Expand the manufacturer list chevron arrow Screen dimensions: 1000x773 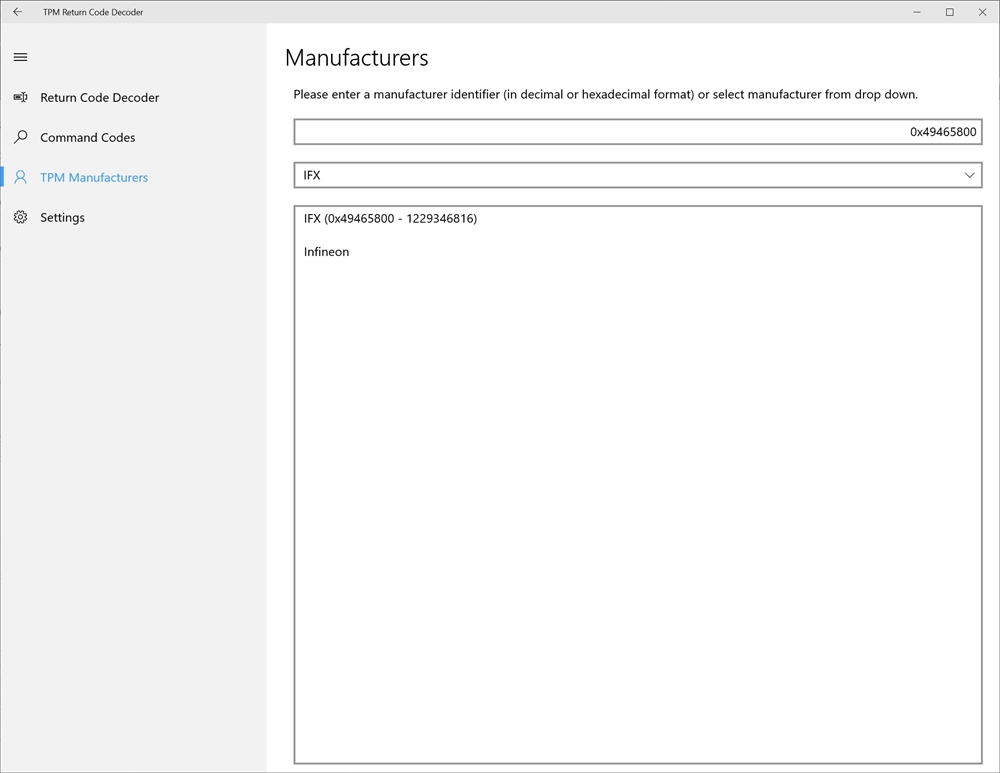[x=969, y=175]
